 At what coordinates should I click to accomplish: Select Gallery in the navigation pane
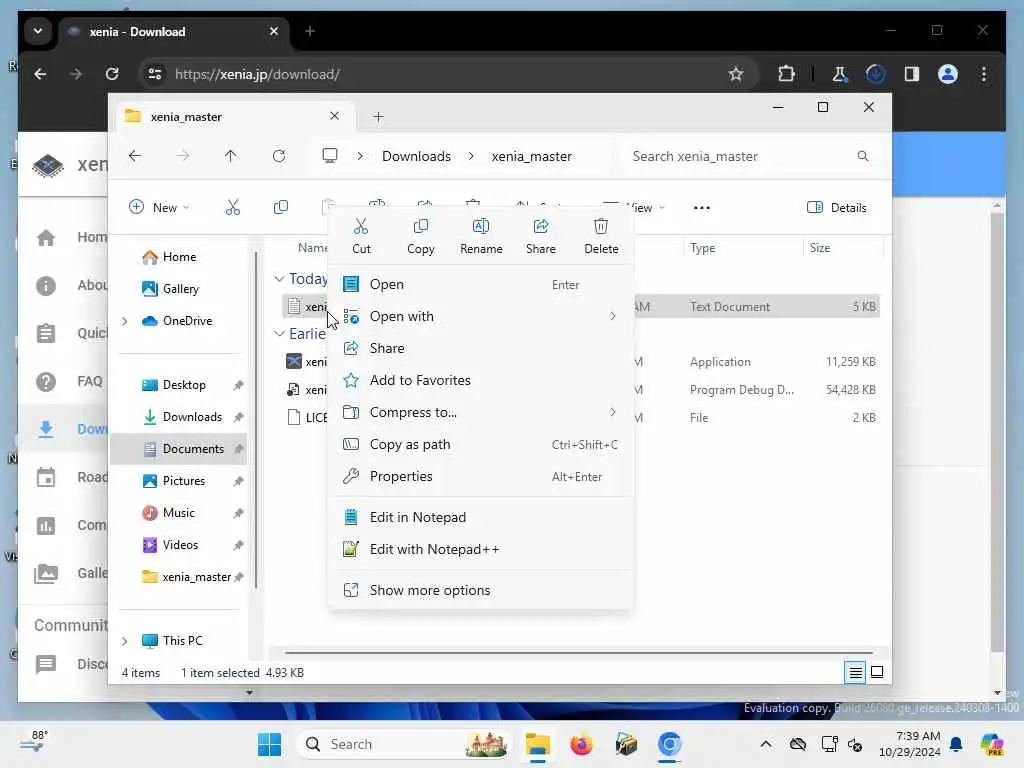point(170,289)
